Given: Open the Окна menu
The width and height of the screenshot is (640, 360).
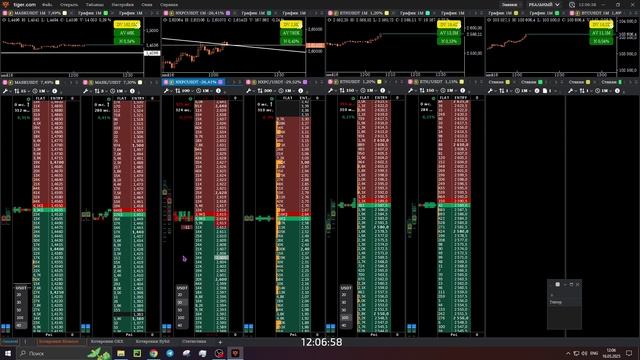Looking at the screenshot, I should tap(147, 4).
